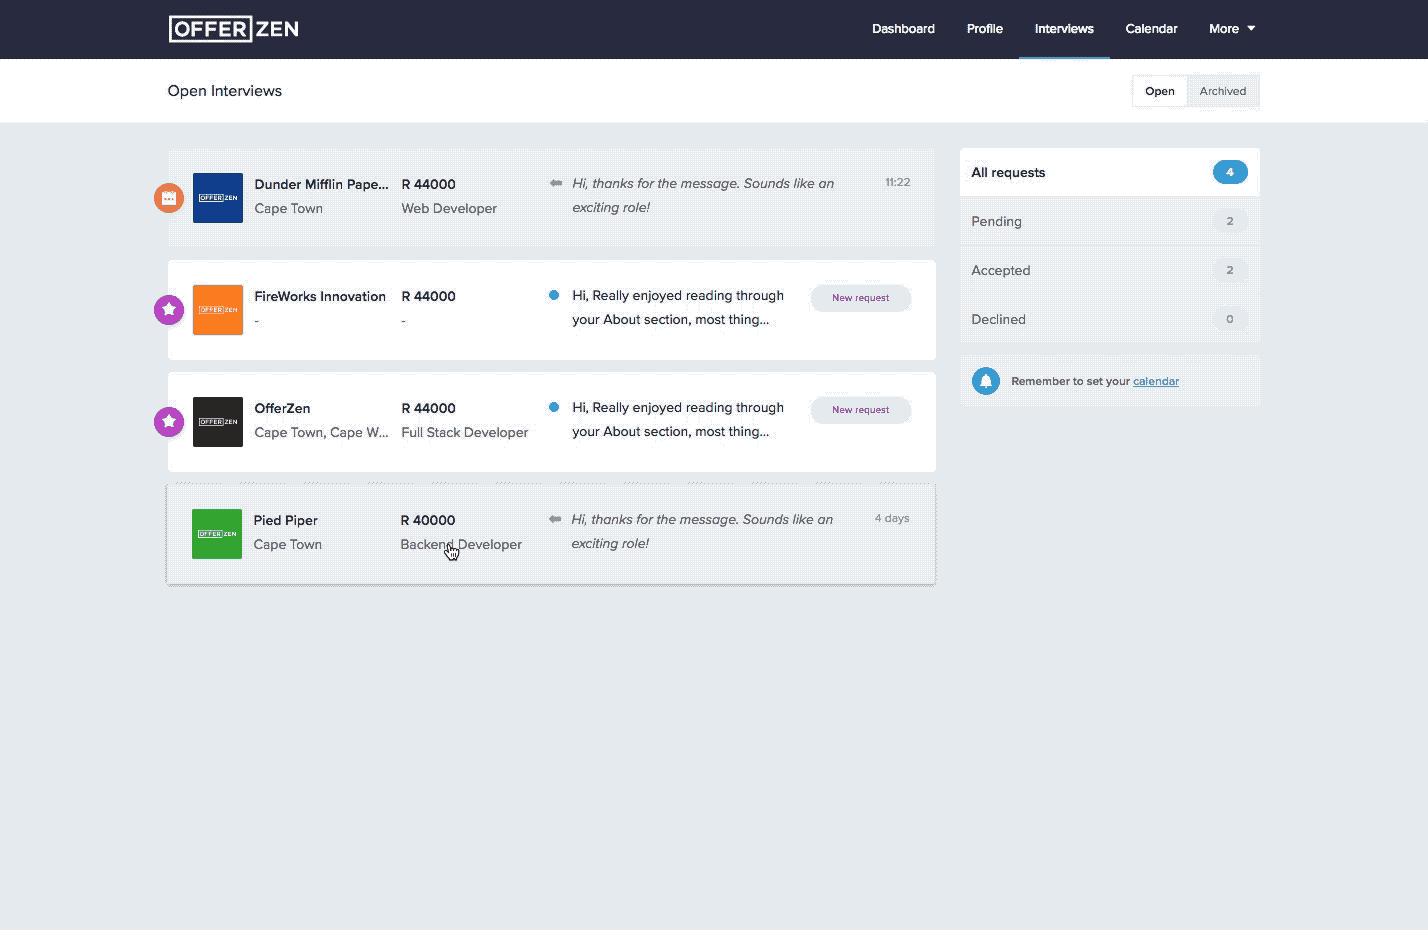The height and width of the screenshot is (930, 1428).
Task: Open the calendar link in reminder
Action: point(1156,381)
